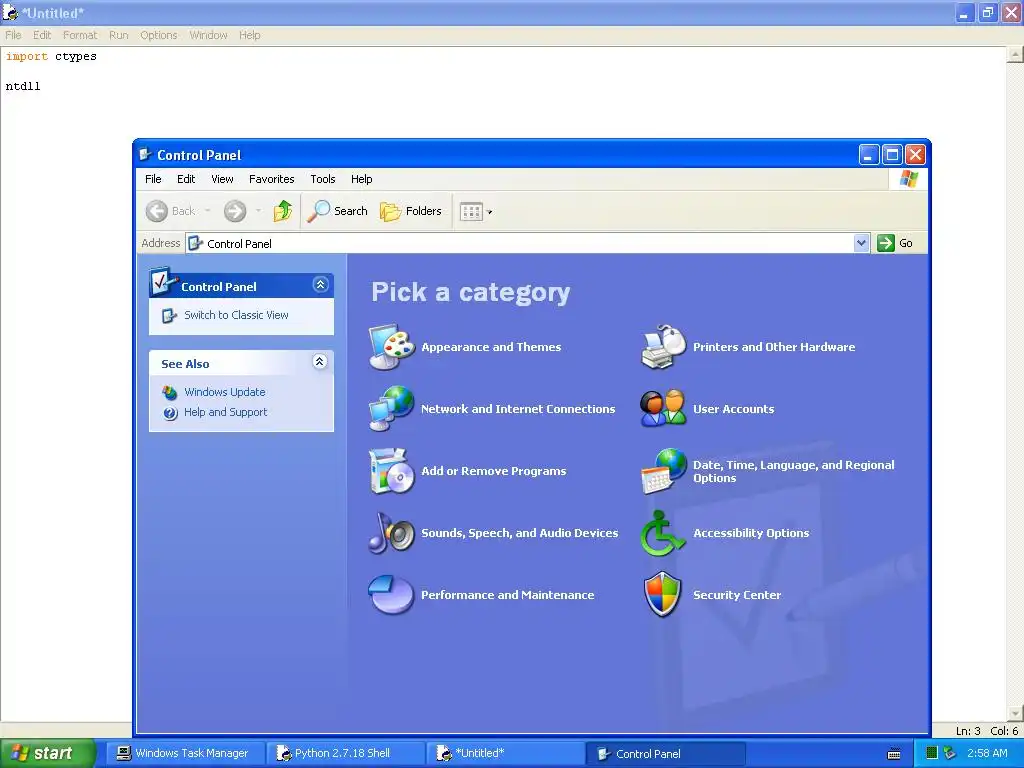1024x768 pixels.
Task: Open the Accessibility Options wheelchair icon
Action: [663, 533]
